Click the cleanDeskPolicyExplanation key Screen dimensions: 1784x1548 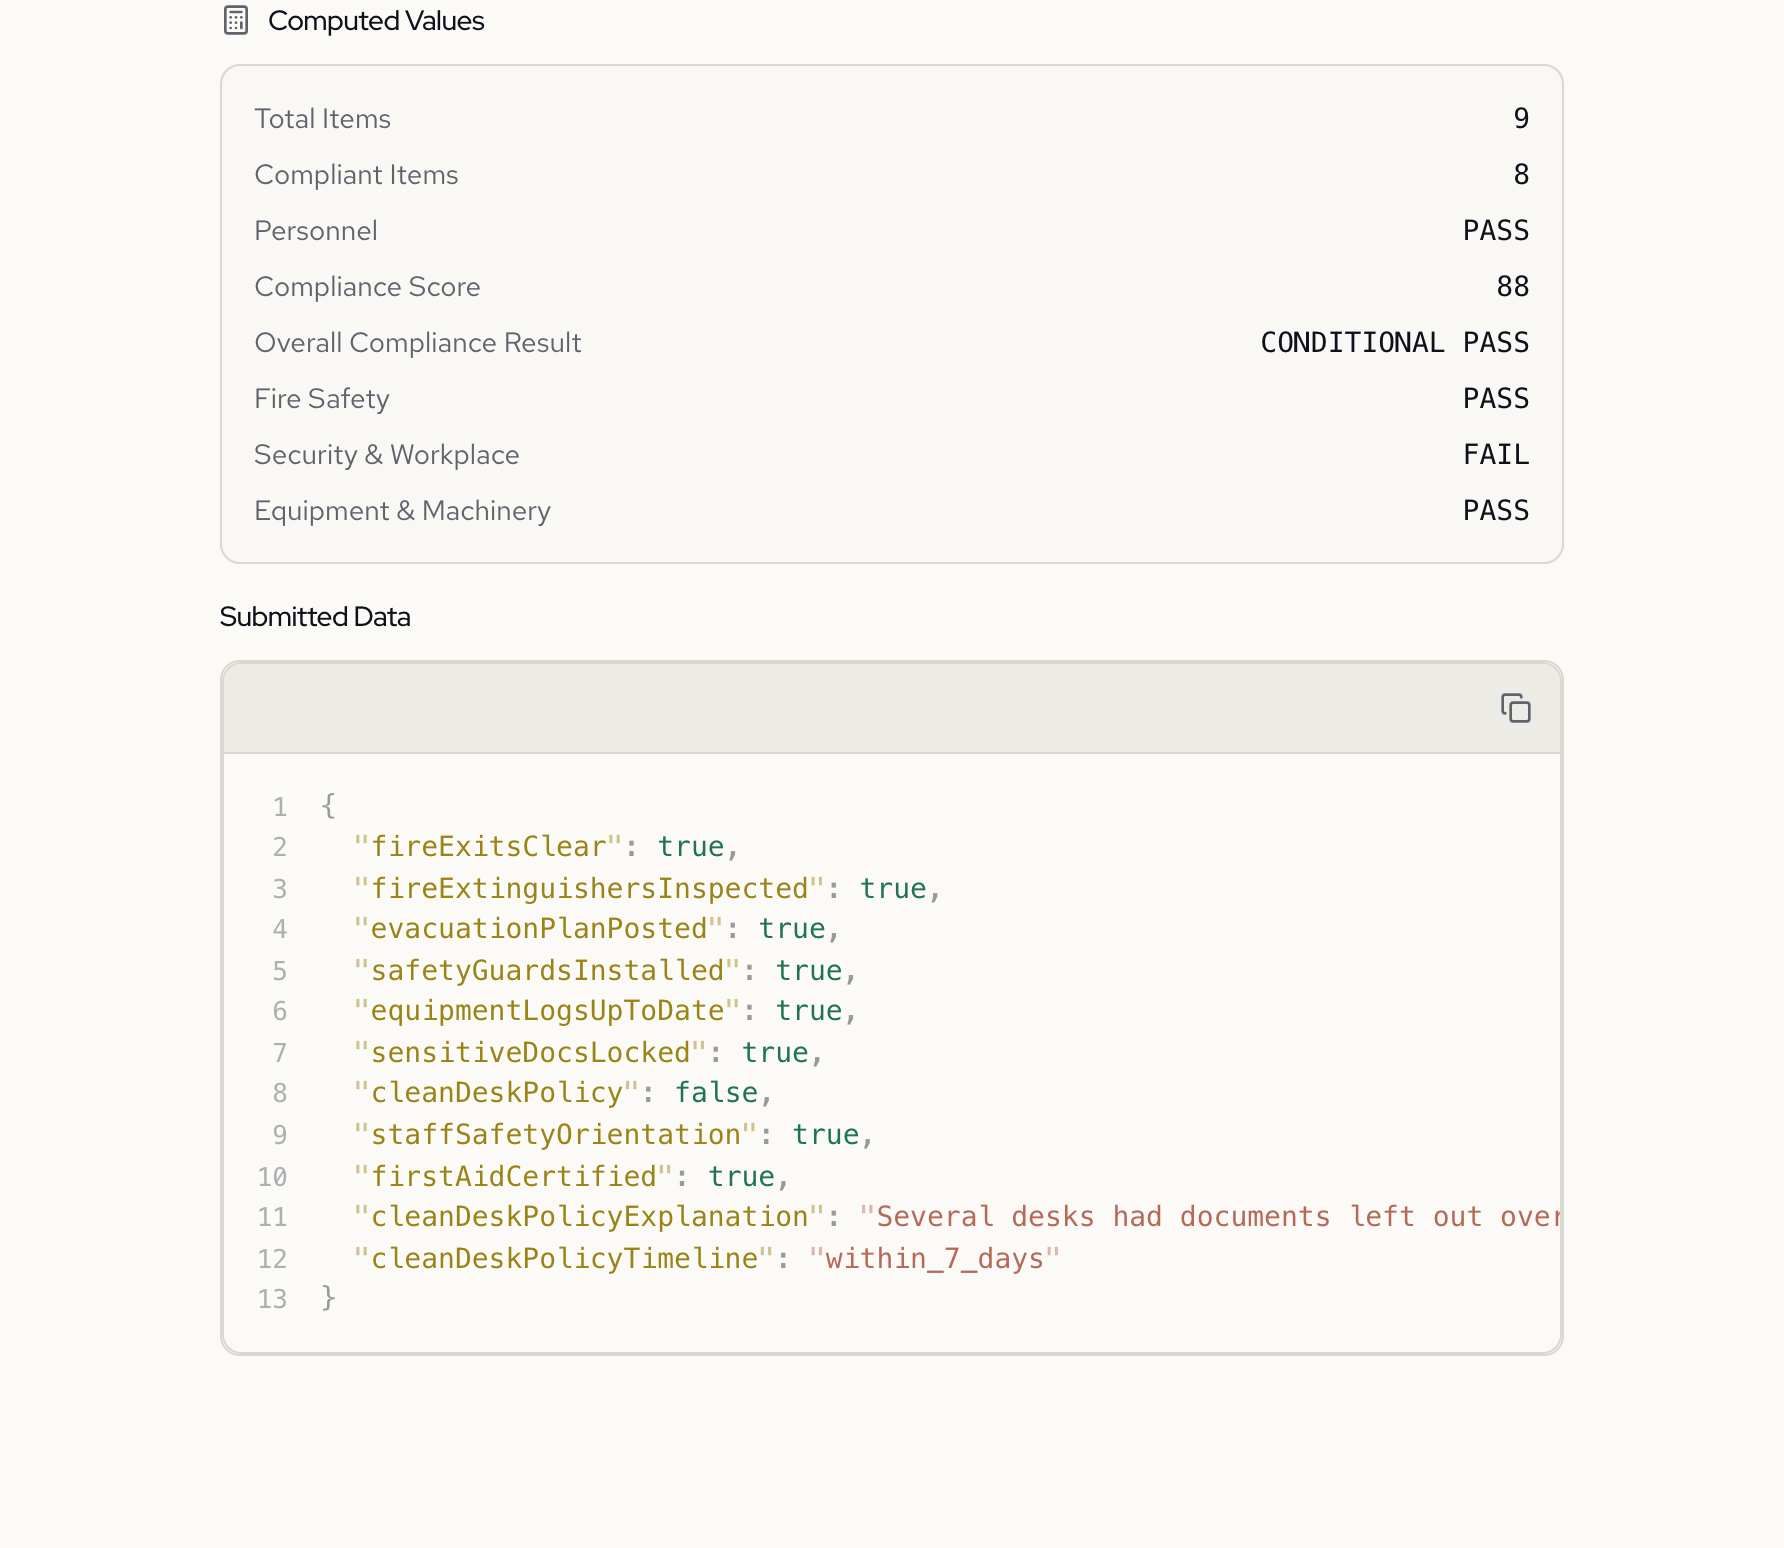pos(589,1216)
